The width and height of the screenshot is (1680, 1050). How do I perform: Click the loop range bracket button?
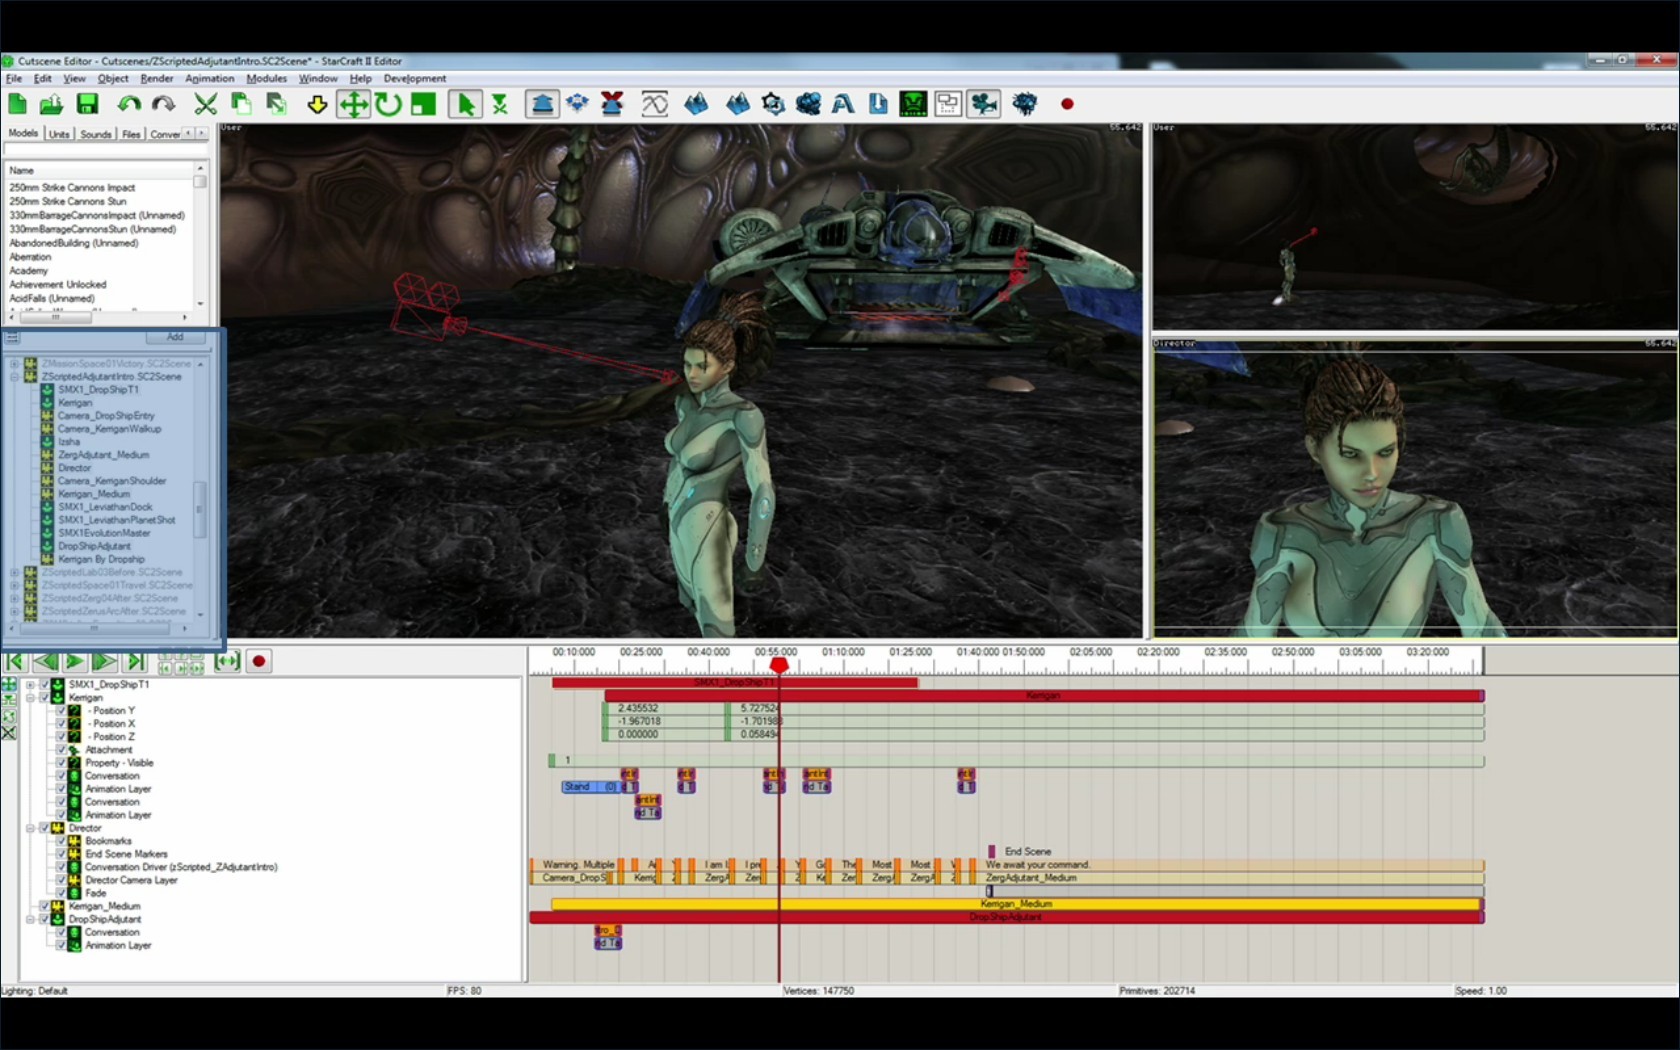pos(227,661)
